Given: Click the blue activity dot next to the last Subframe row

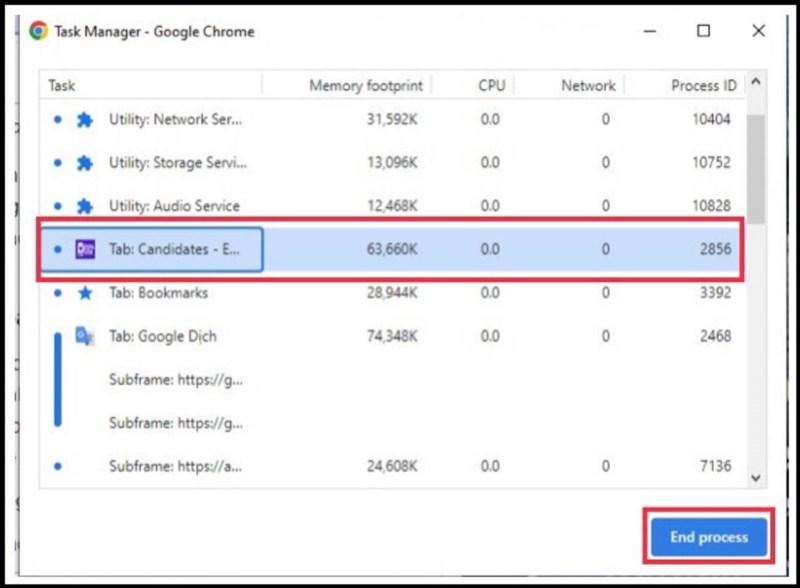Looking at the screenshot, I should click(x=57, y=466).
